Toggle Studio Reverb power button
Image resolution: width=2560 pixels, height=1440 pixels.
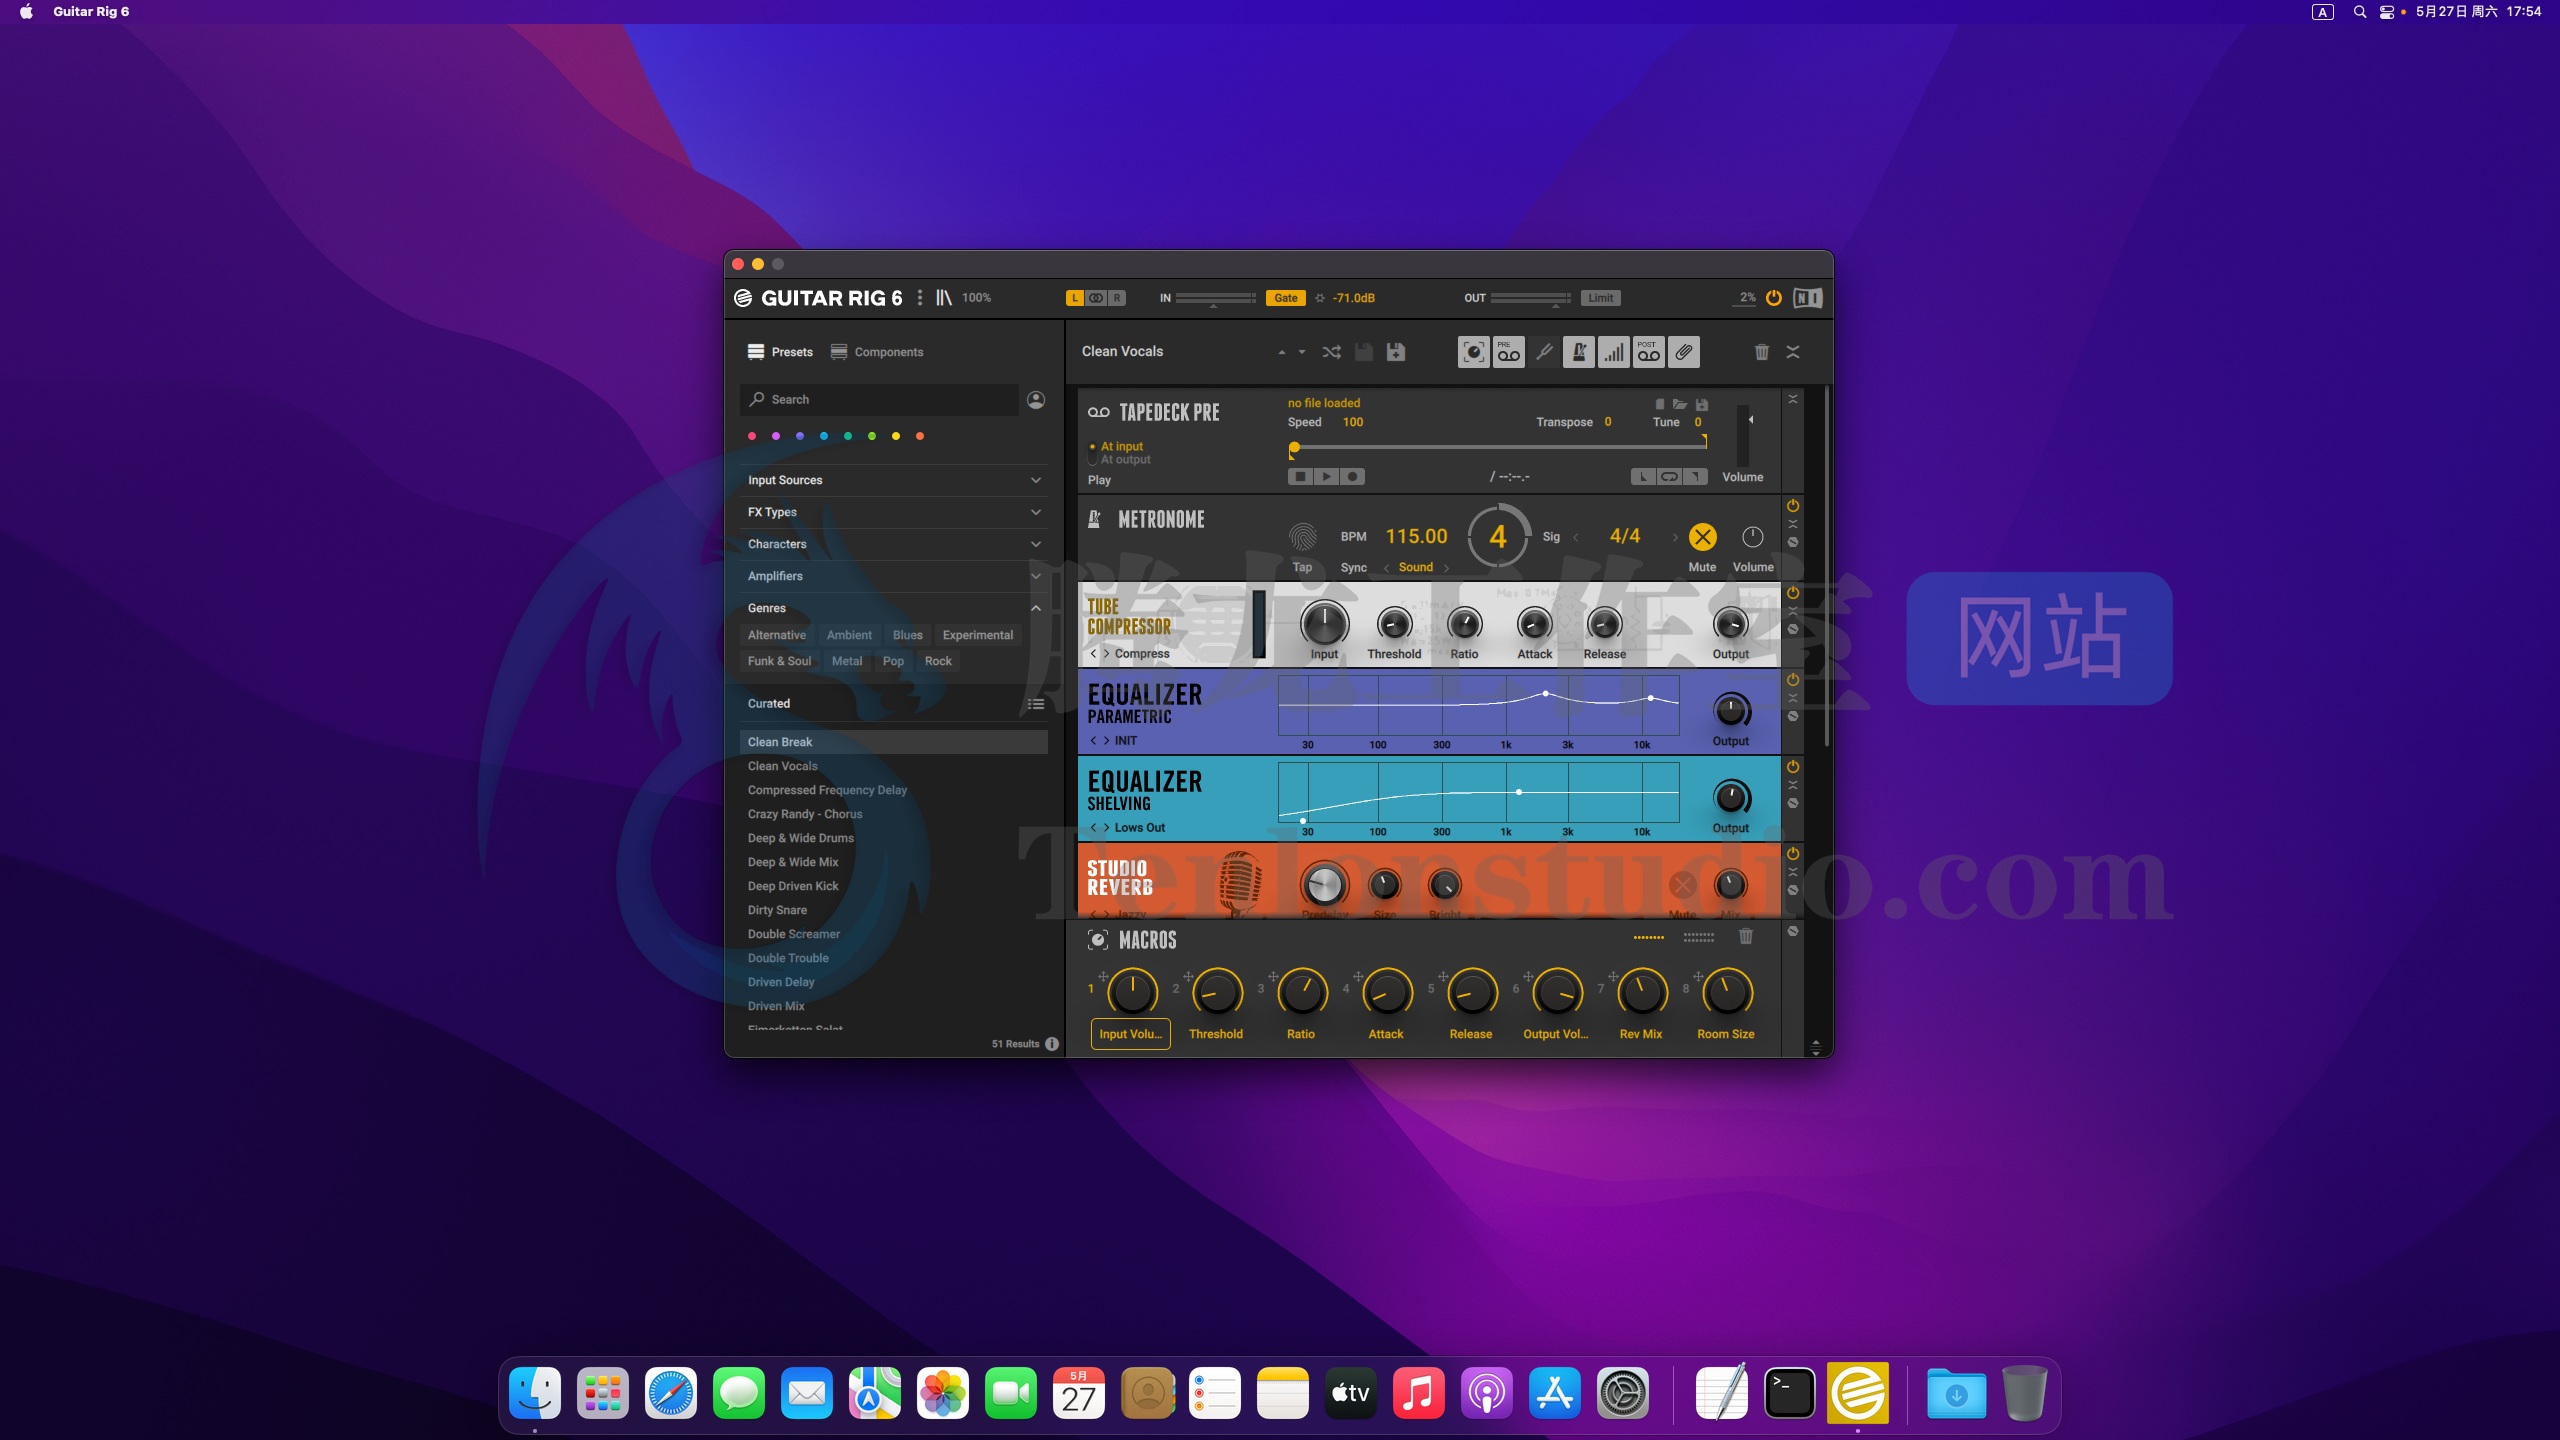pyautogui.click(x=1793, y=854)
